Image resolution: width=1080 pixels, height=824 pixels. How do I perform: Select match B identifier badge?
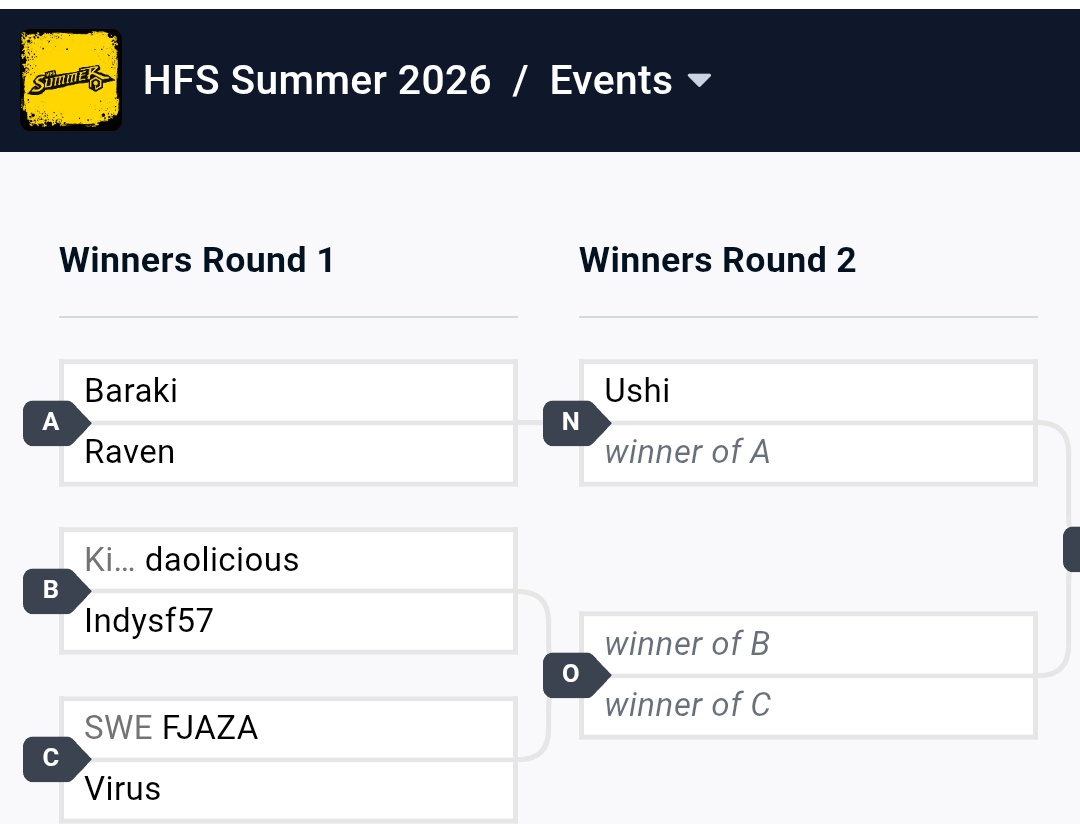[x=56, y=590]
